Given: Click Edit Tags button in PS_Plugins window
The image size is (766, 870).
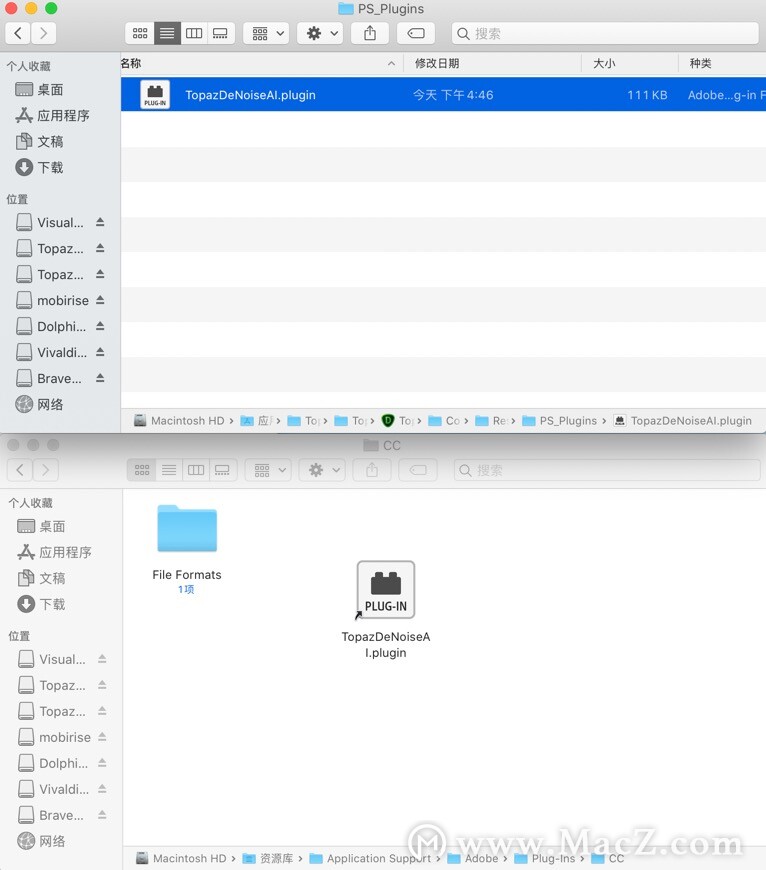Looking at the screenshot, I should [x=416, y=33].
